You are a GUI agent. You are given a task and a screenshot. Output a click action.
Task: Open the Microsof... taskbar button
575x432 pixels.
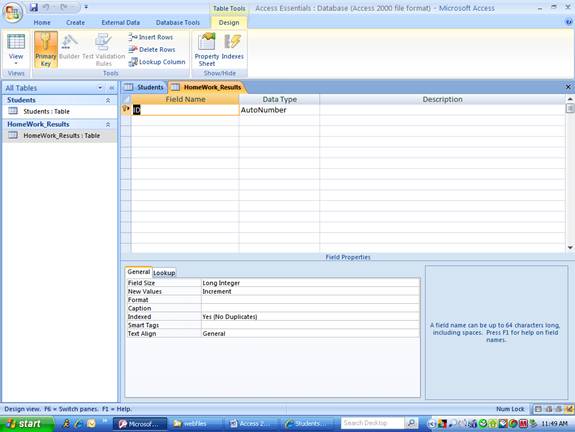pyautogui.click(x=140, y=424)
